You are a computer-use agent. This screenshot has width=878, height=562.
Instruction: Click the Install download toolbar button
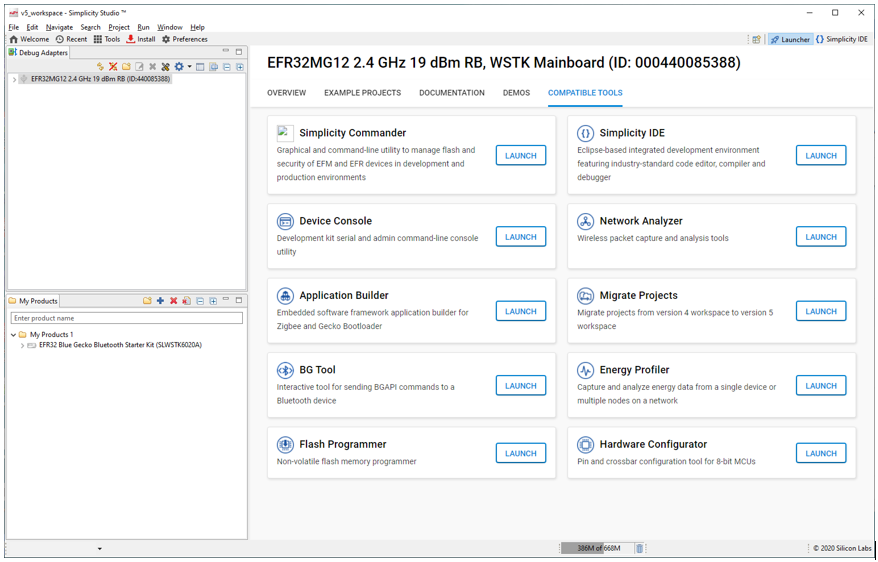141,39
